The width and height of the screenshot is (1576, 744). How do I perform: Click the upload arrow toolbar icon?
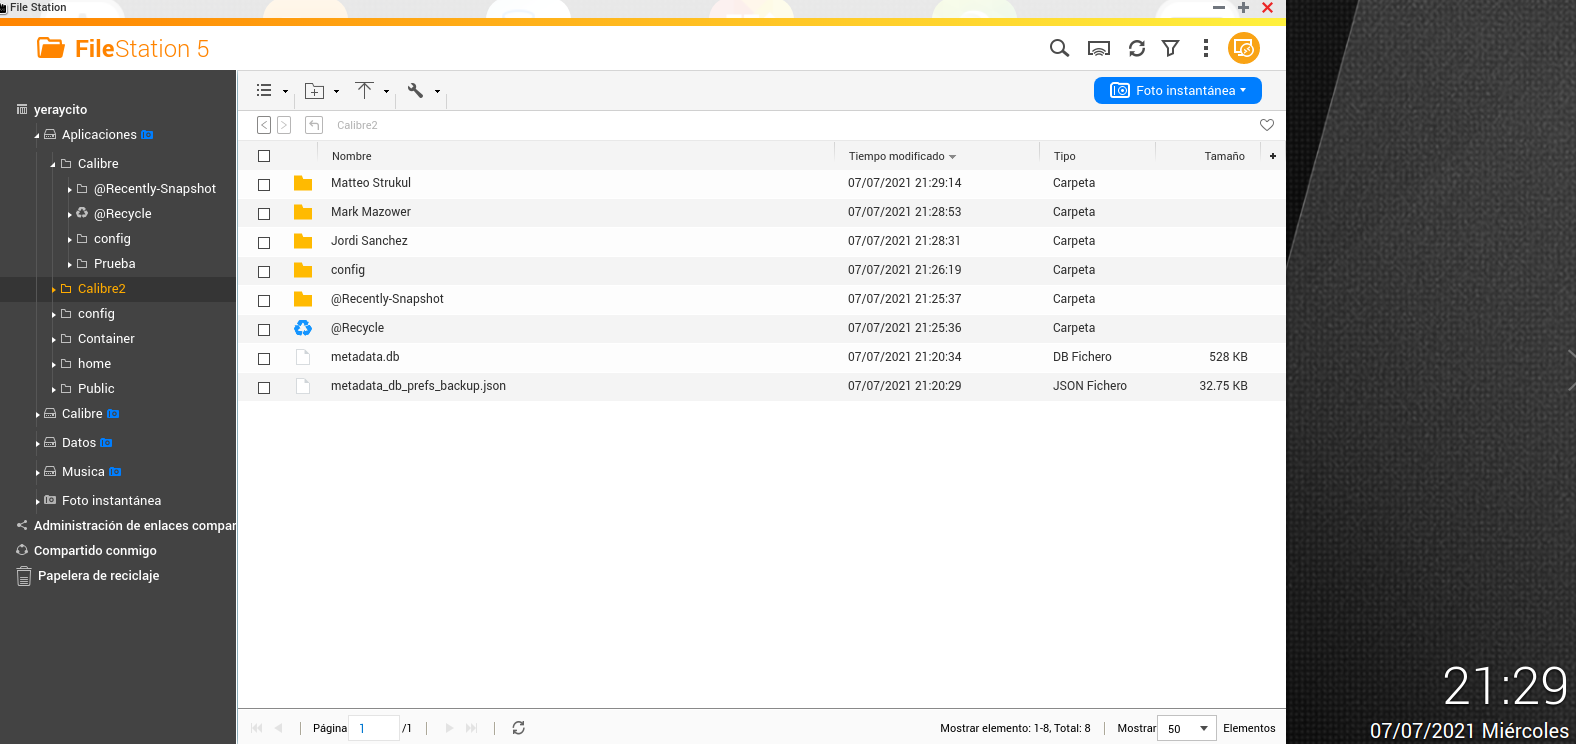point(365,90)
